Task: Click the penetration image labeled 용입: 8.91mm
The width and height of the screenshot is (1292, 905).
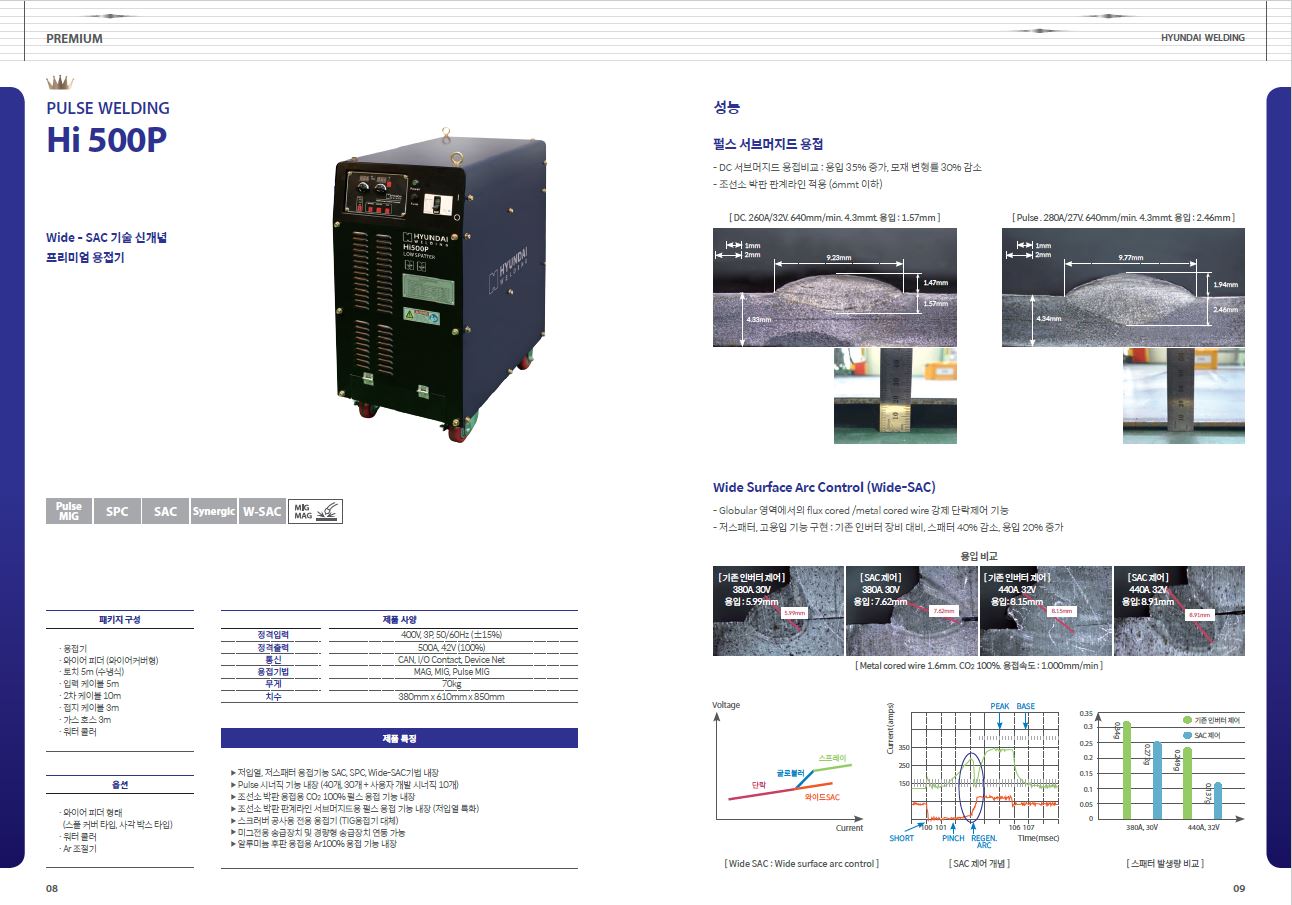Action: pyautogui.click(x=1179, y=611)
